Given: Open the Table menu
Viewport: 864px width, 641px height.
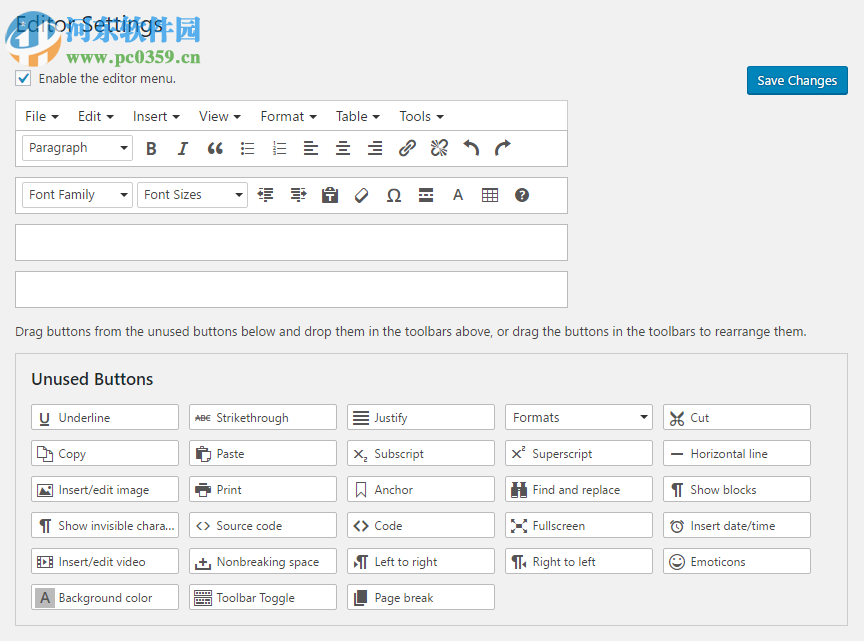Looking at the screenshot, I should coord(358,116).
